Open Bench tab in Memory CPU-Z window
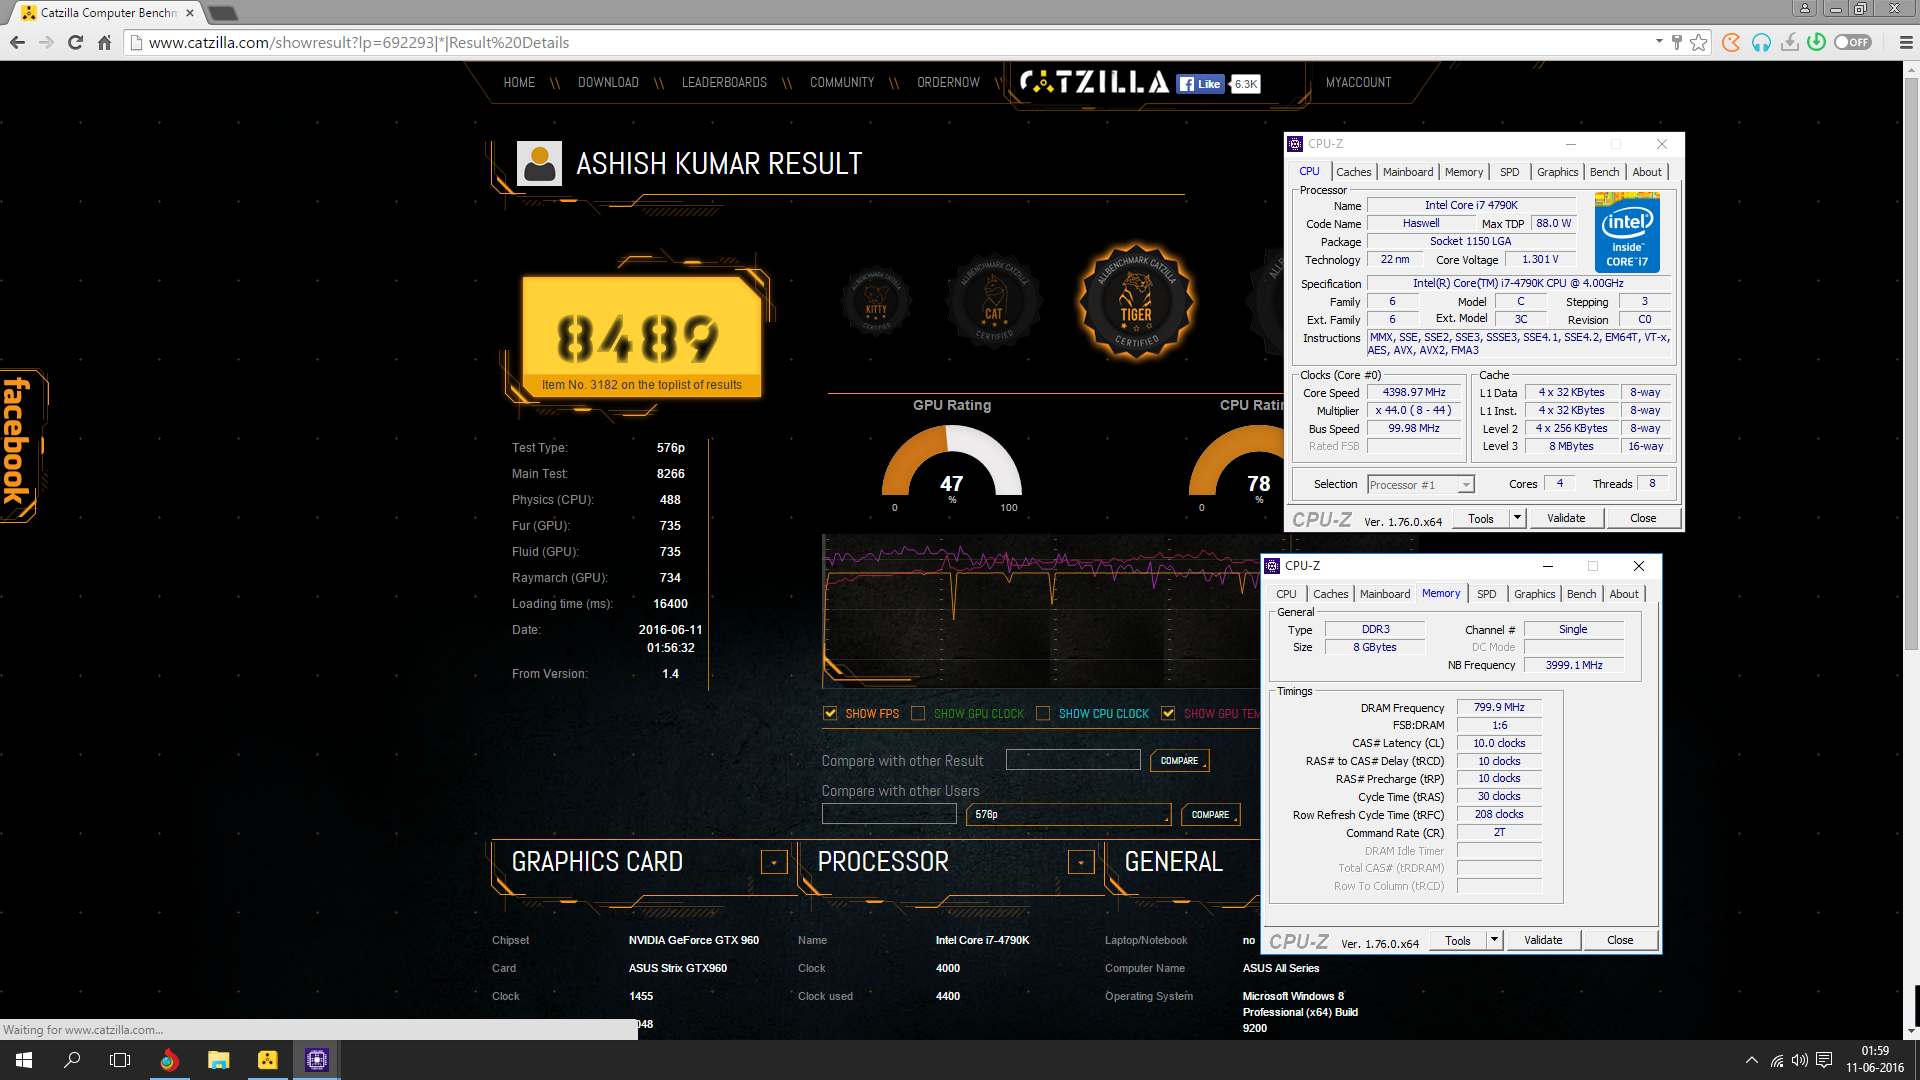This screenshot has height=1080, width=1920. tap(1581, 594)
